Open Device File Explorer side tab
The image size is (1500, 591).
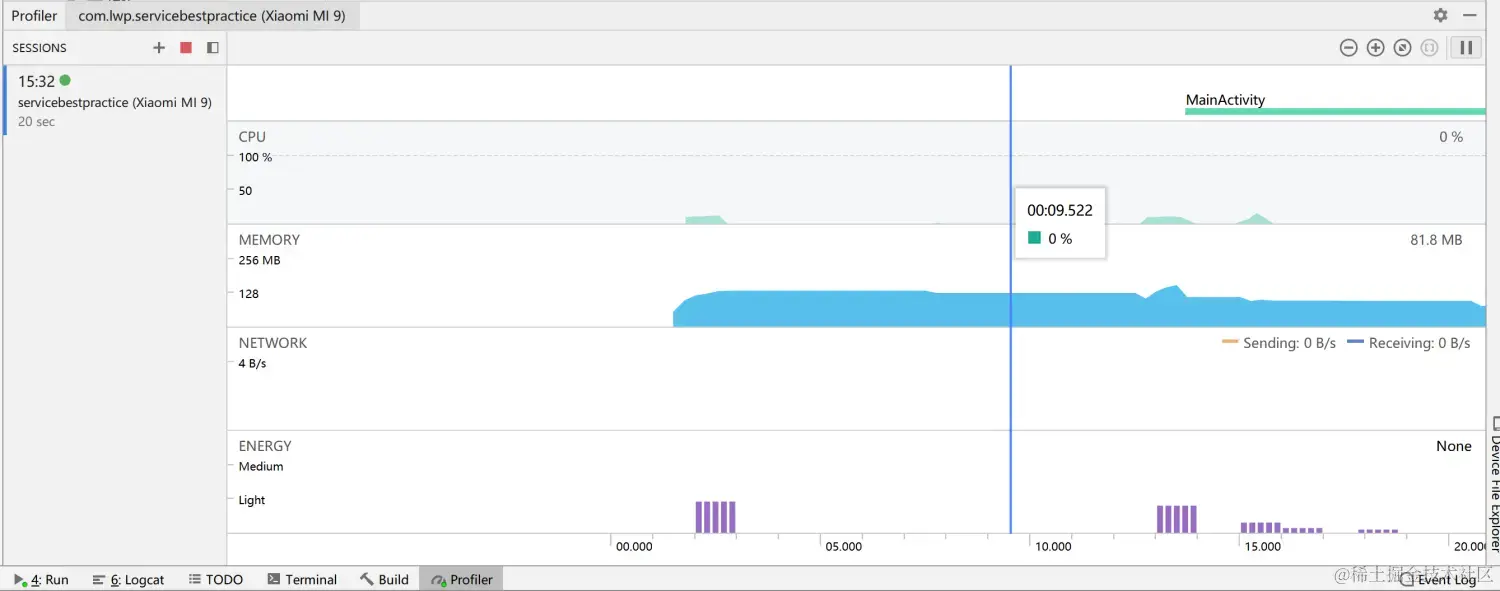1494,485
